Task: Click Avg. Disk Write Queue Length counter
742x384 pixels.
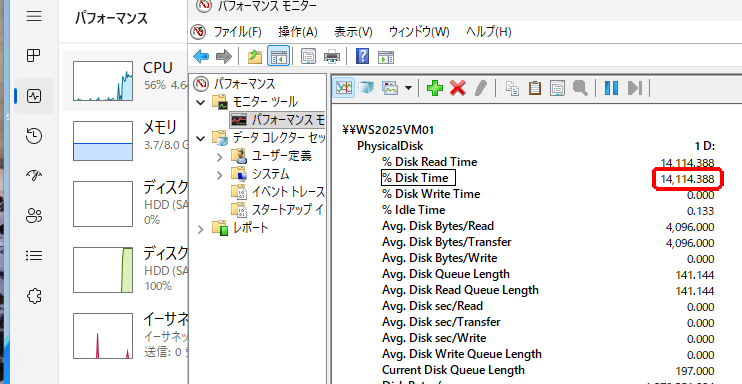Action: pos(461,354)
